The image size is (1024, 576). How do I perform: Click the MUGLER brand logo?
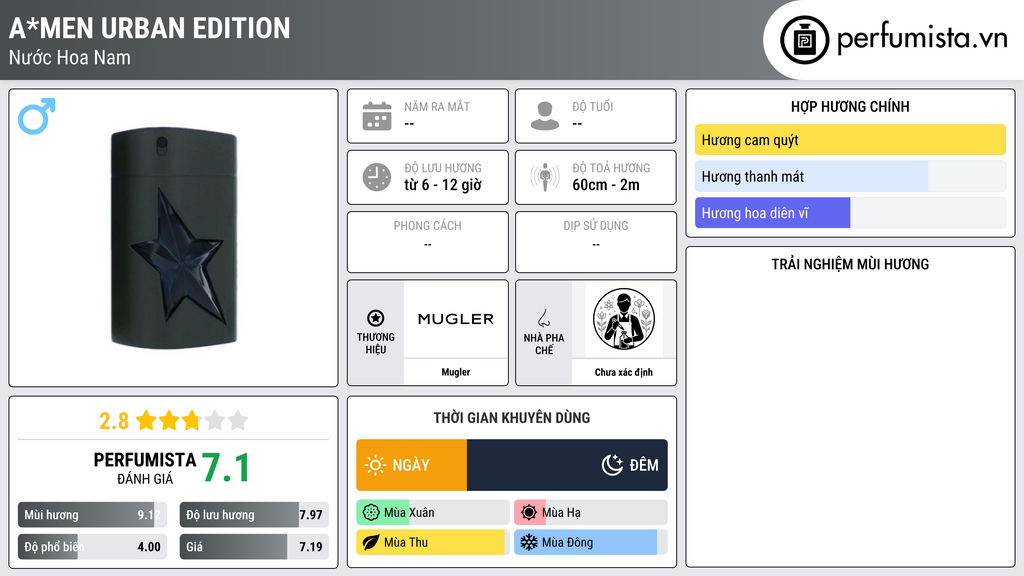(x=456, y=319)
